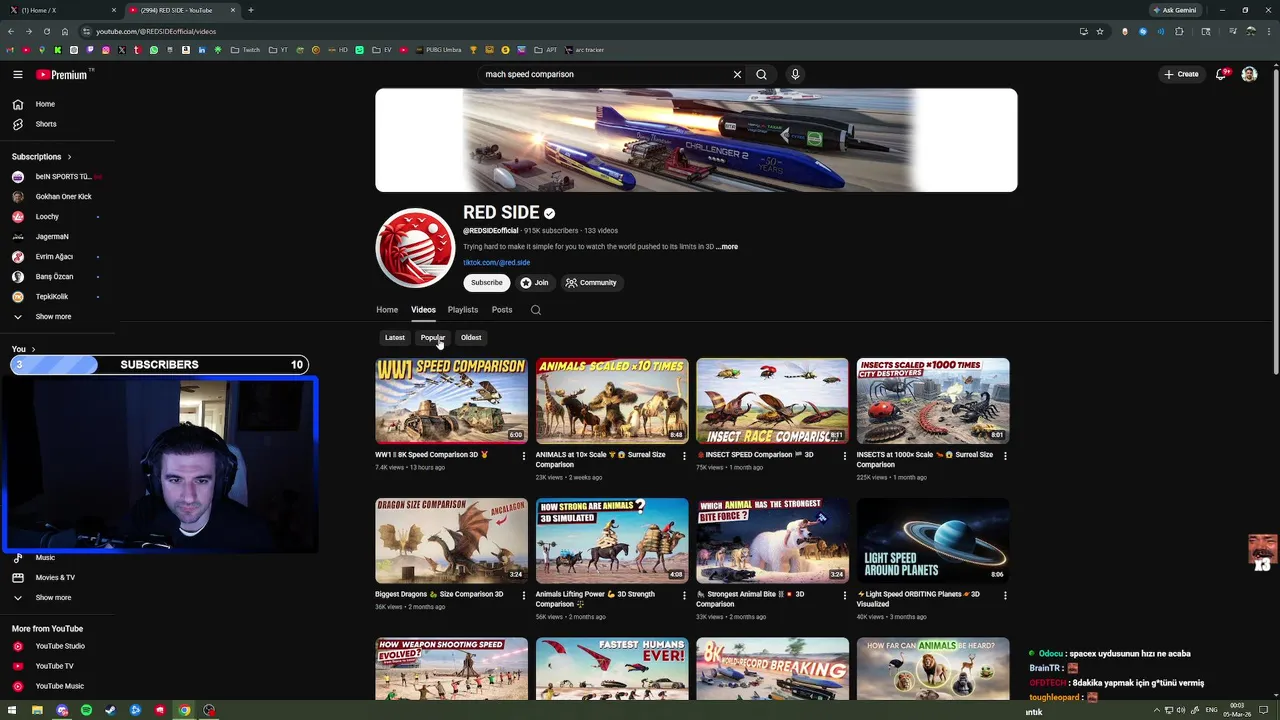Click Ask Gemini in Chrome

pos(1174,10)
